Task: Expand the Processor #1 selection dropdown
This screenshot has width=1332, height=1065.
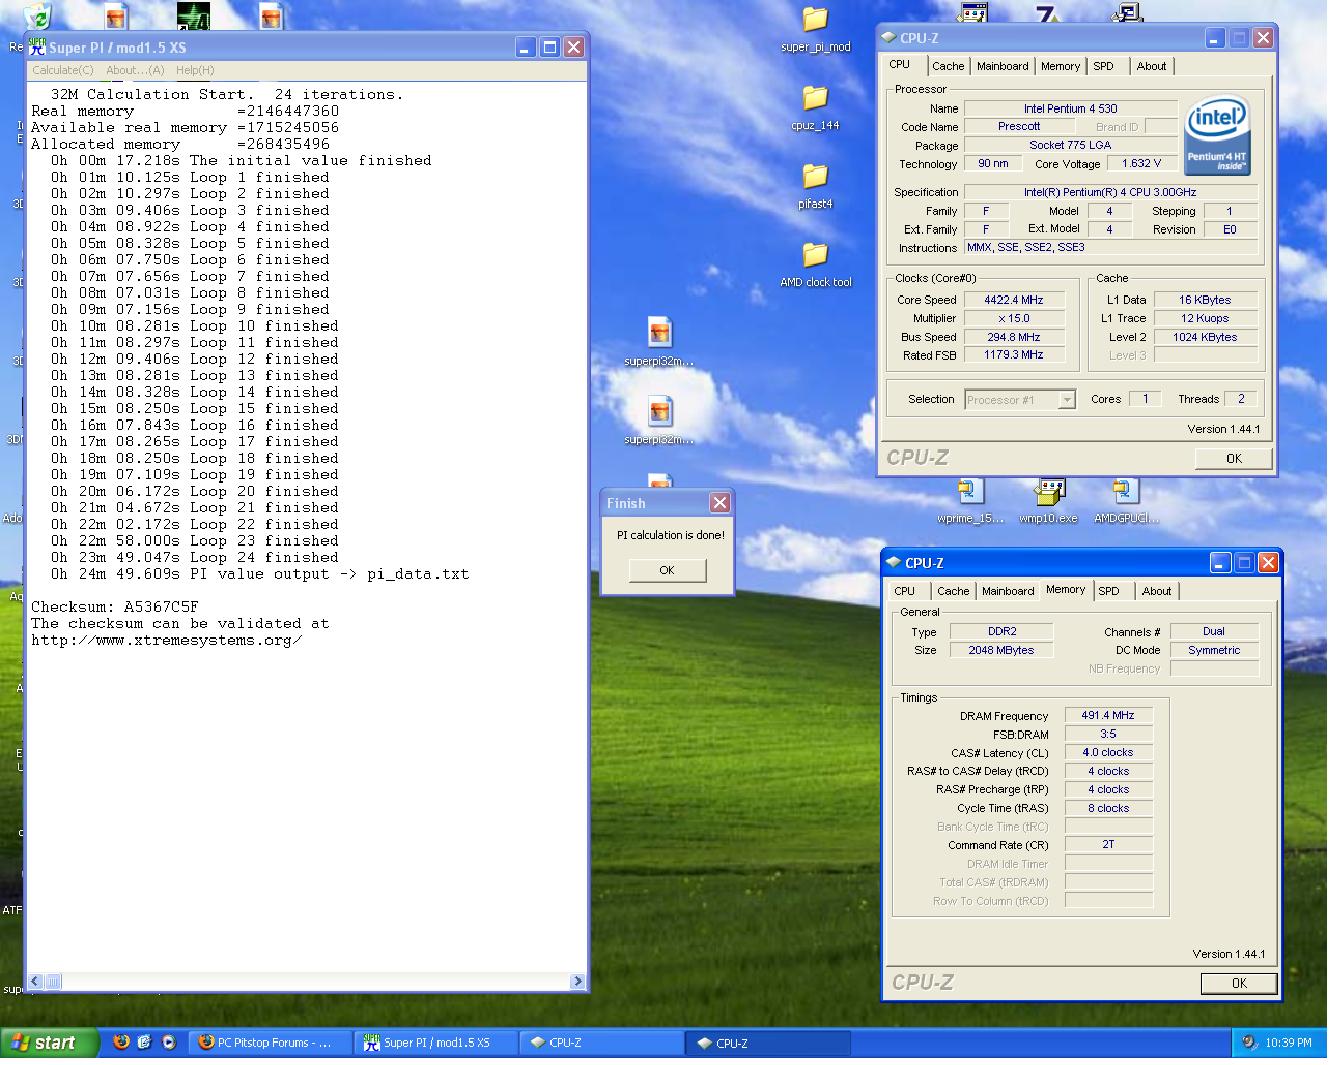Action: pos(1067,399)
